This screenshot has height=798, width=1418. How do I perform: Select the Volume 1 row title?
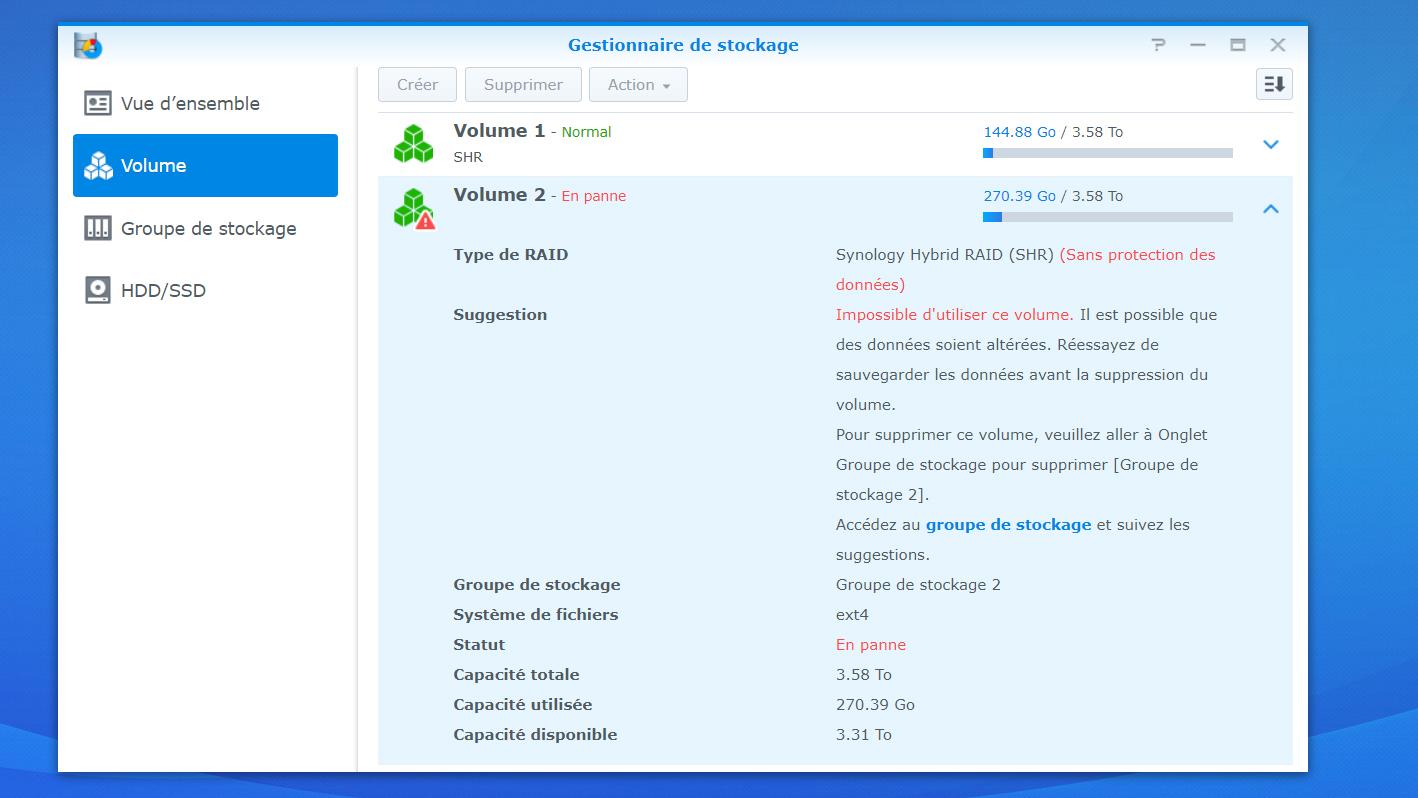tap(499, 131)
